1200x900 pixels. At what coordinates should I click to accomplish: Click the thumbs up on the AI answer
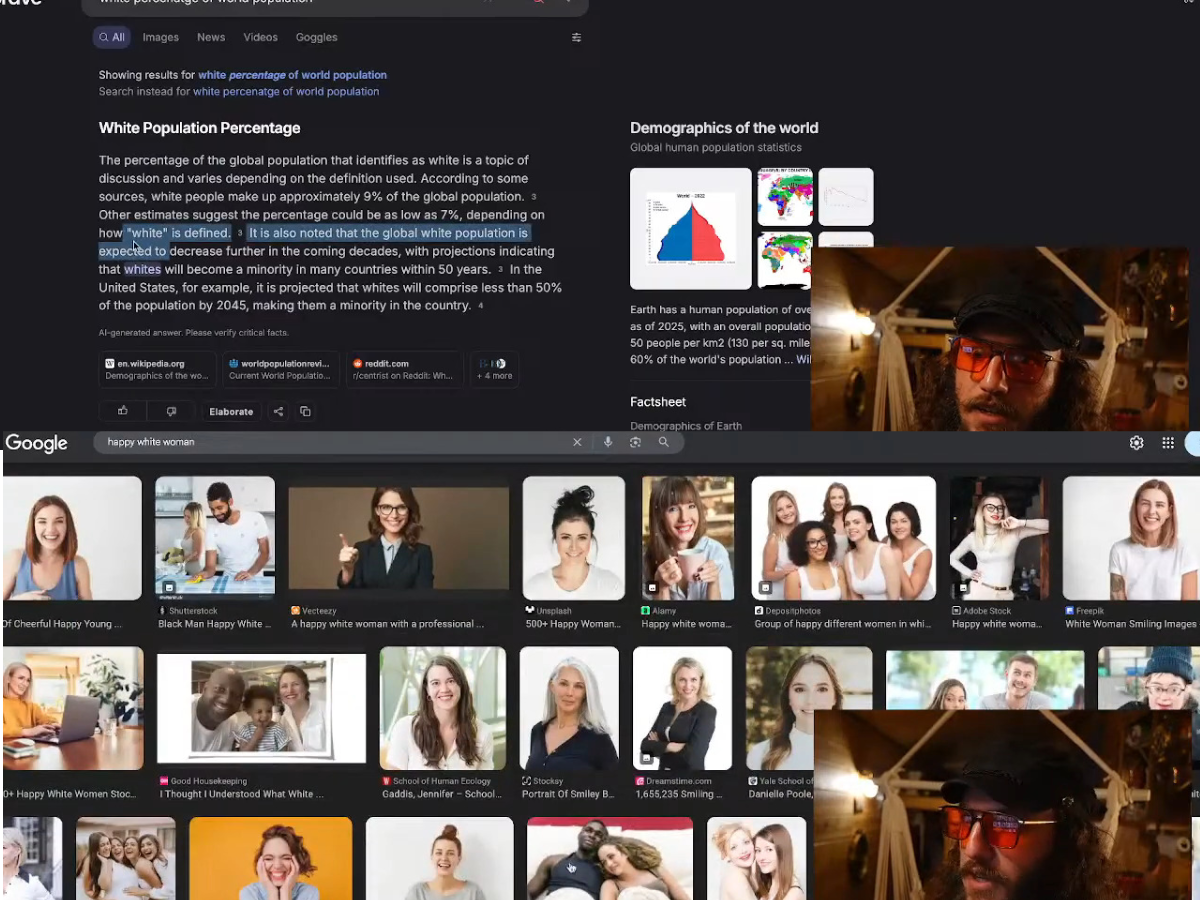(x=123, y=411)
